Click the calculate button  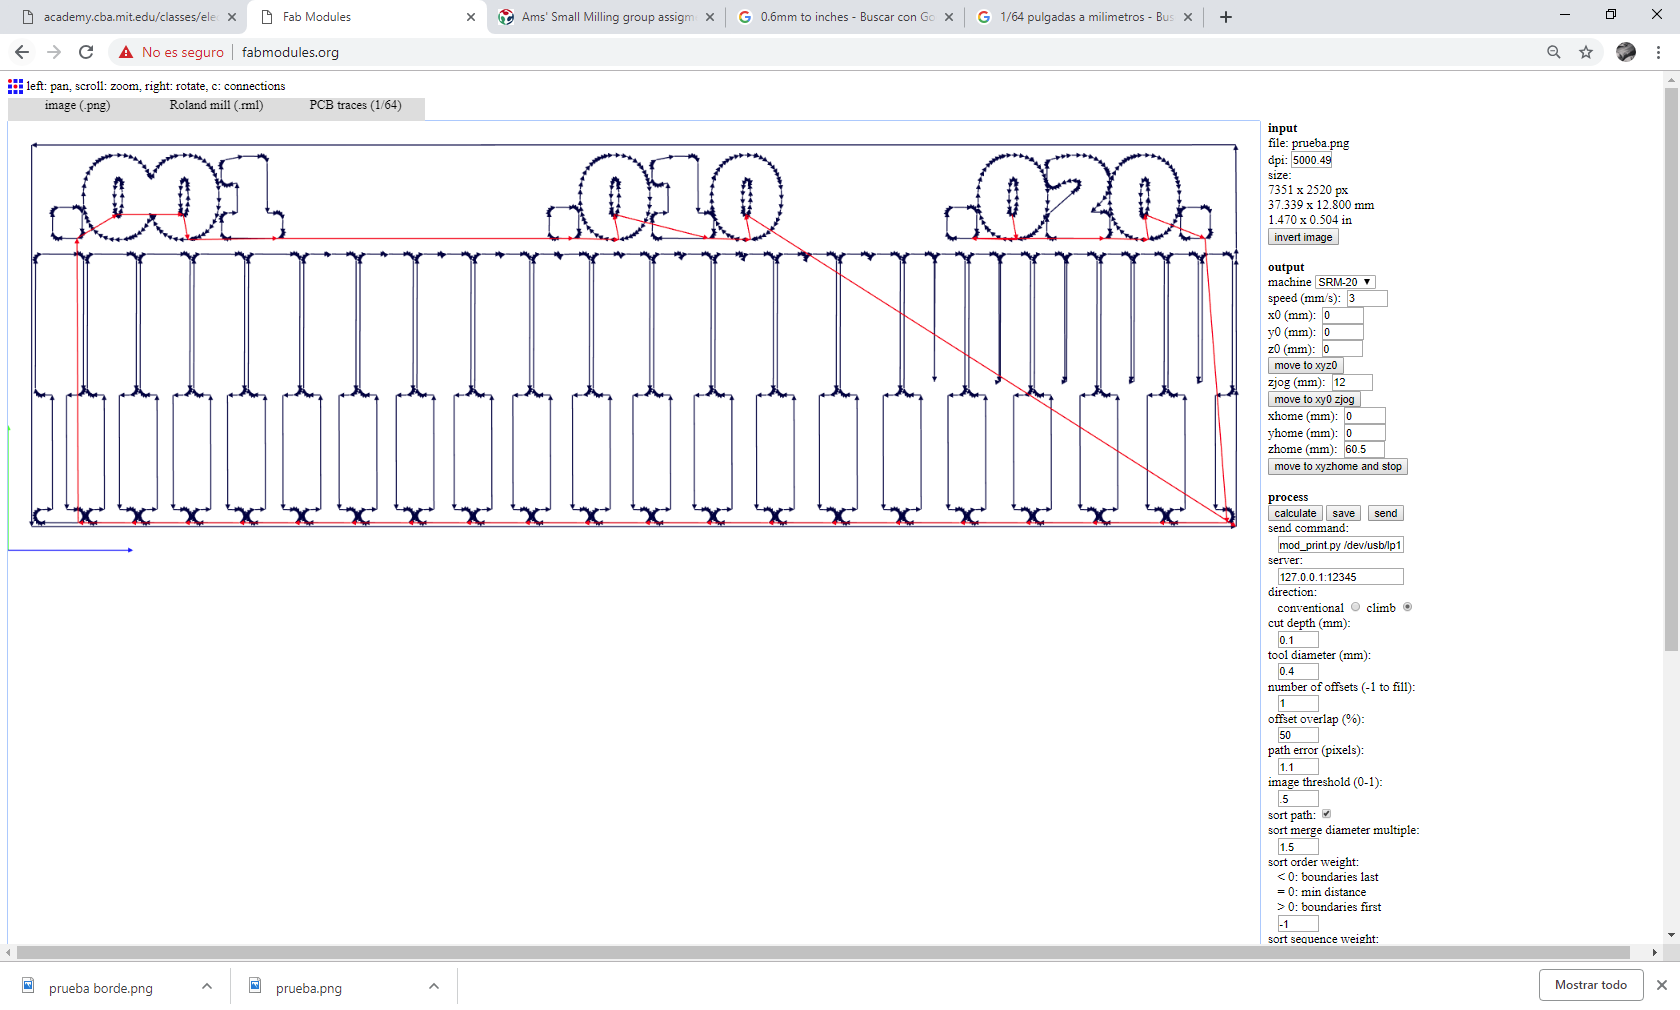pos(1295,513)
